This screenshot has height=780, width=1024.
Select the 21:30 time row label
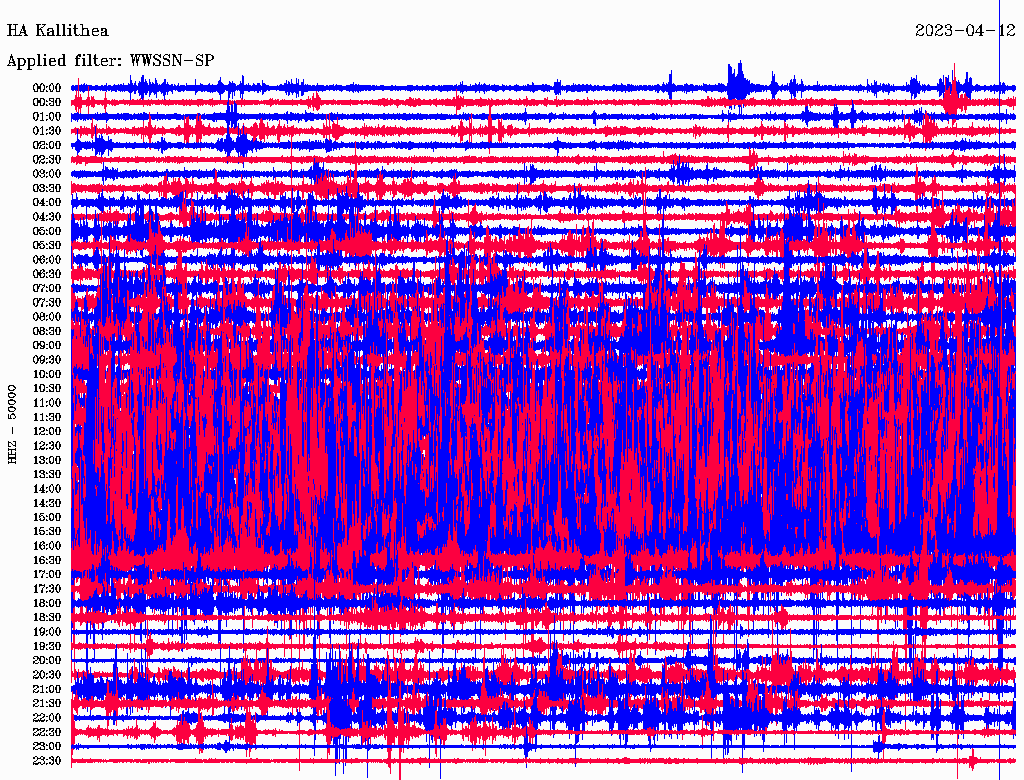tap(47, 704)
